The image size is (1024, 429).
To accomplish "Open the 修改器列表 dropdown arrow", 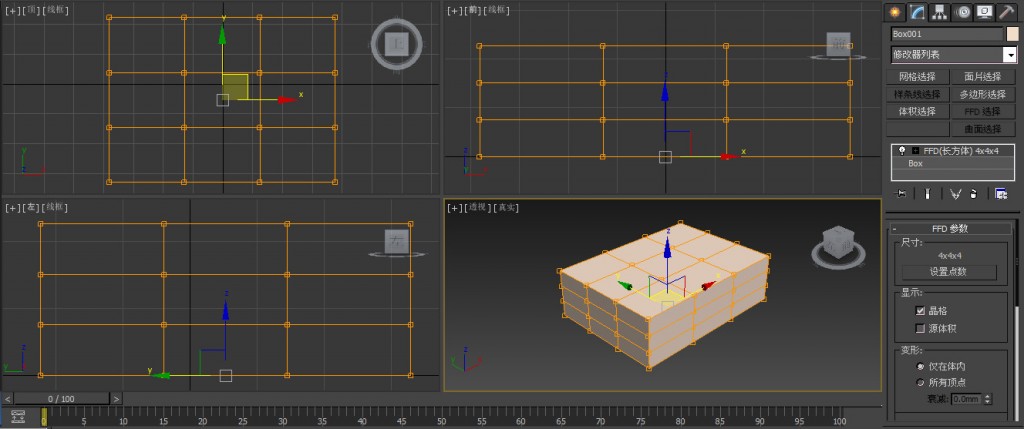I will point(1010,55).
